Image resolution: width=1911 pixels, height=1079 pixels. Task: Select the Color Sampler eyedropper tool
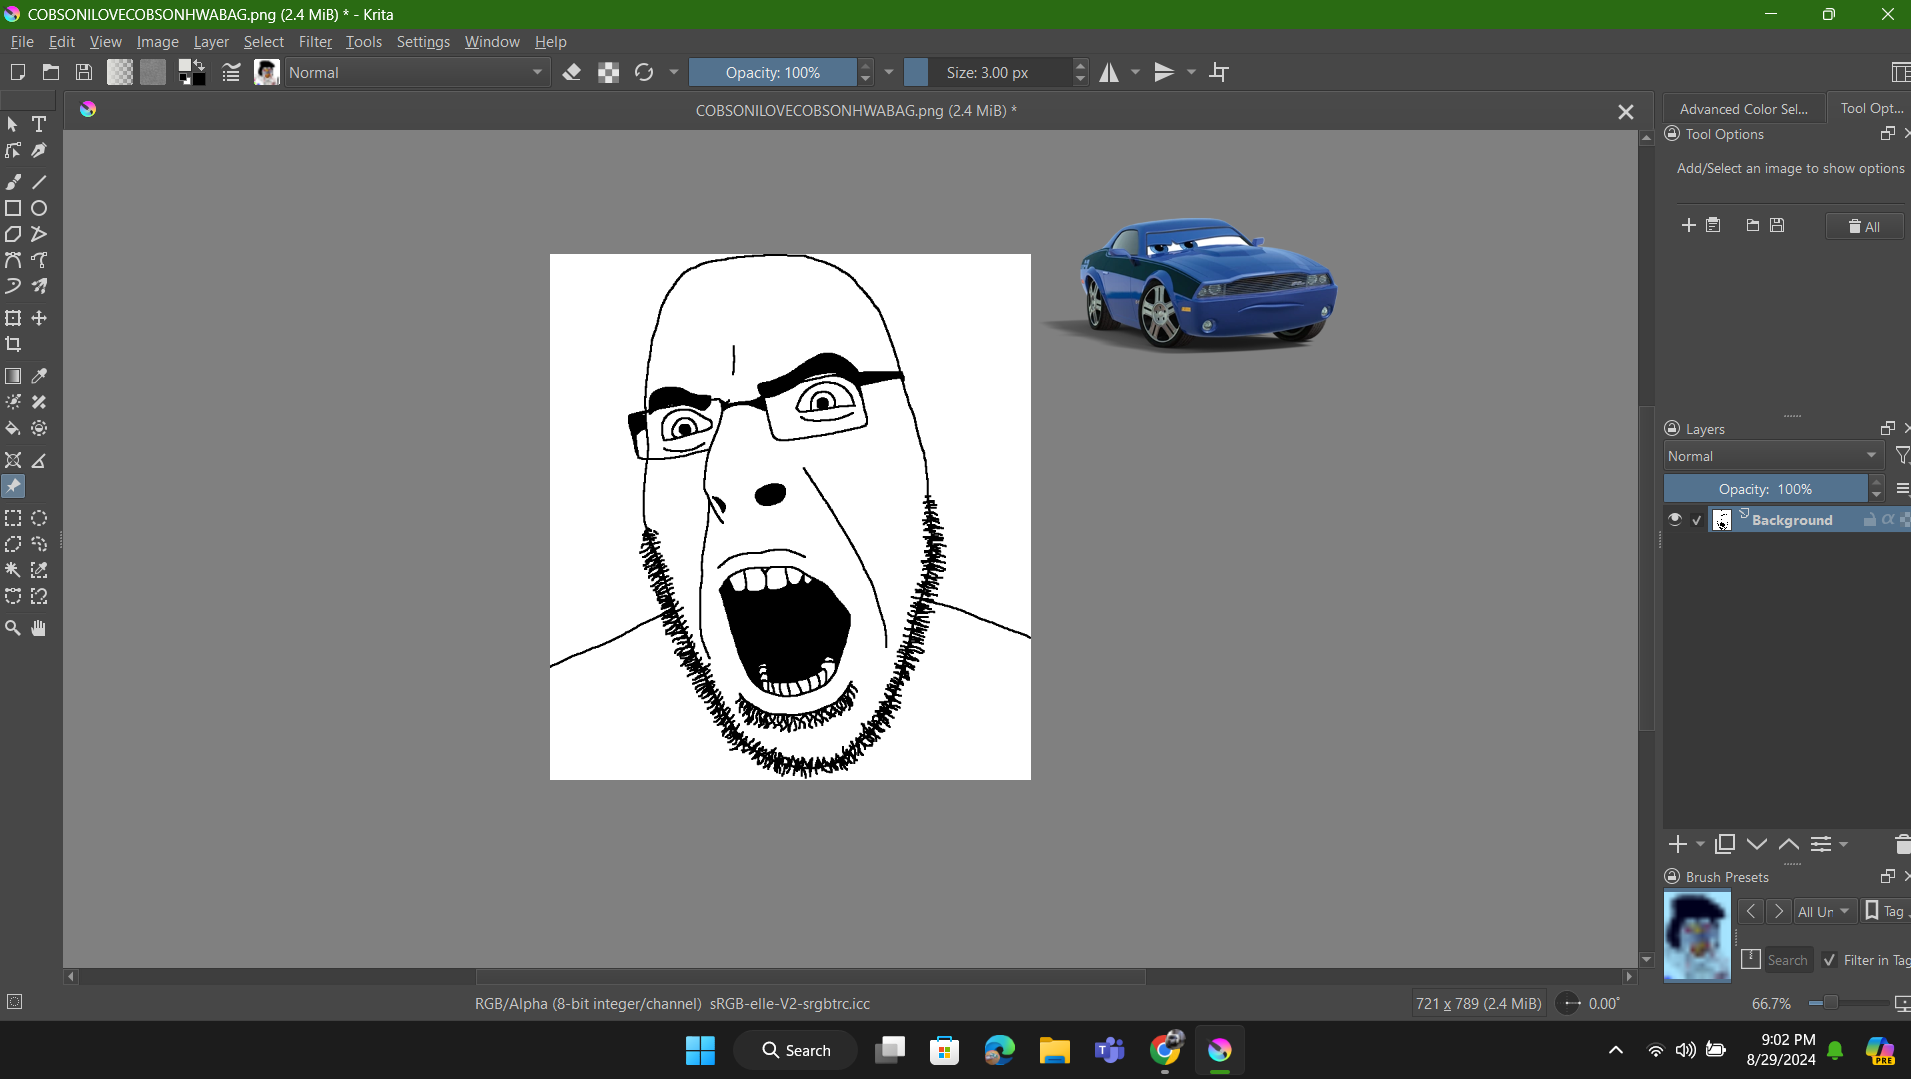[39, 376]
